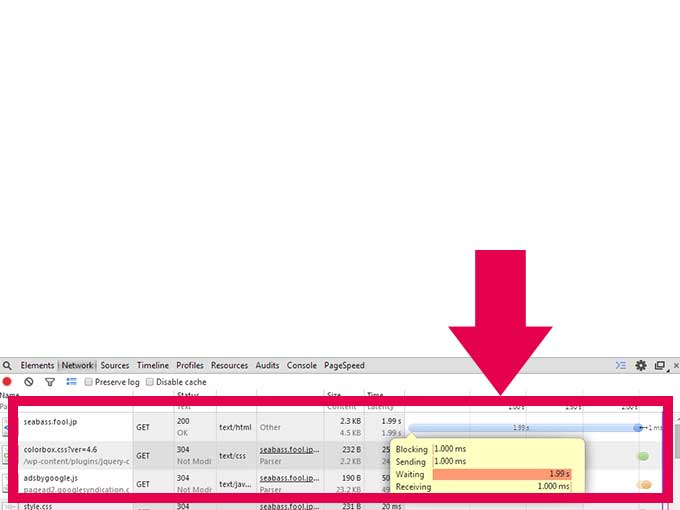Click the blue 1.99 s timeline bar
Viewport: 680px width, 510px height.
click(x=521, y=428)
